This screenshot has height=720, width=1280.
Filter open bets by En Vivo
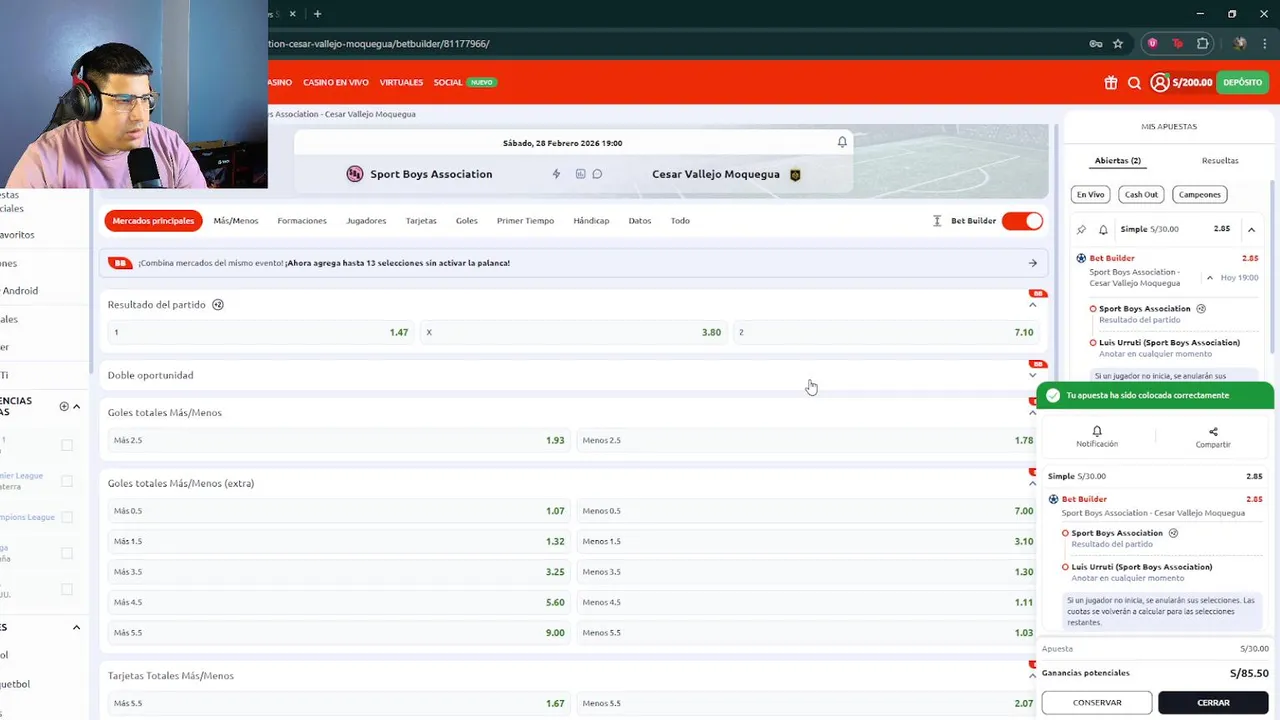pos(1090,195)
